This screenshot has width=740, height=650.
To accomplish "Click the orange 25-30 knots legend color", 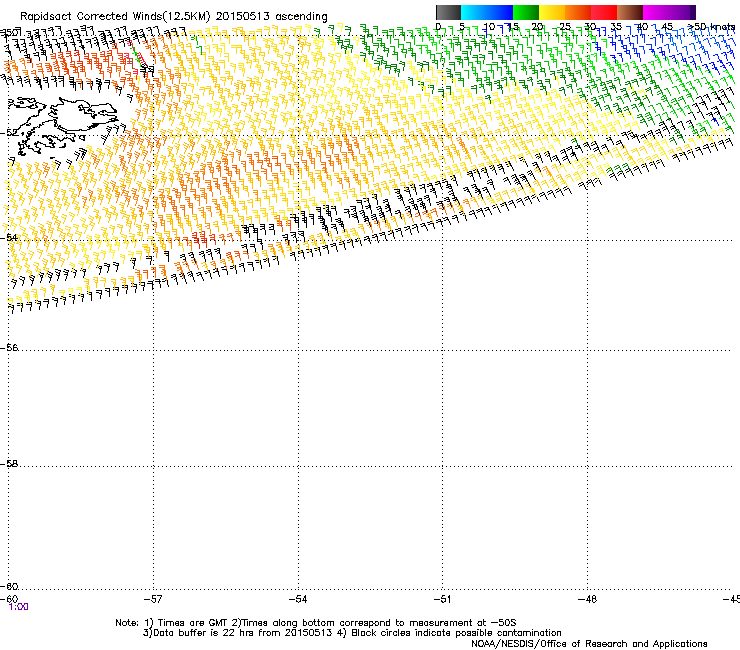I will (578, 12).
